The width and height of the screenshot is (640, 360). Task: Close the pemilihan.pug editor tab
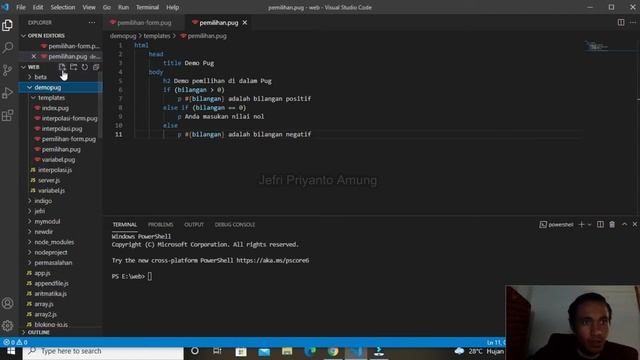tap(245, 23)
